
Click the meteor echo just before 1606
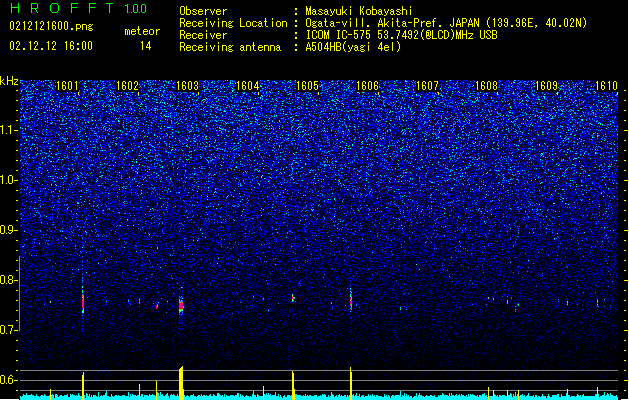click(x=351, y=301)
